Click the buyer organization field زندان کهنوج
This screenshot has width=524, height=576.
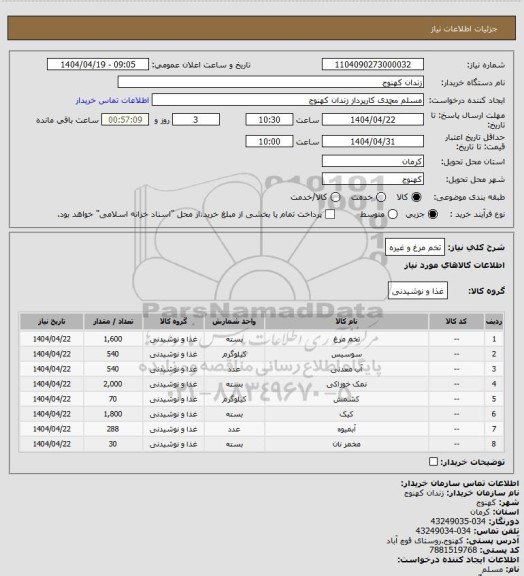pyautogui.click(x=270, y=82)
